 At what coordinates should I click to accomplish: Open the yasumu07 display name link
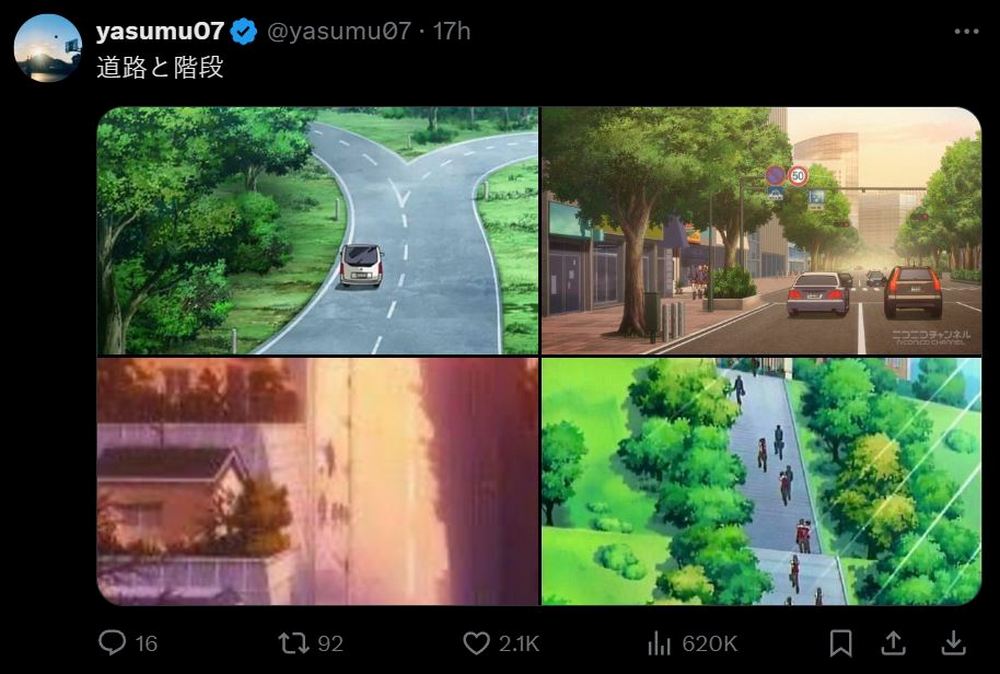click(x=159, y=31)
